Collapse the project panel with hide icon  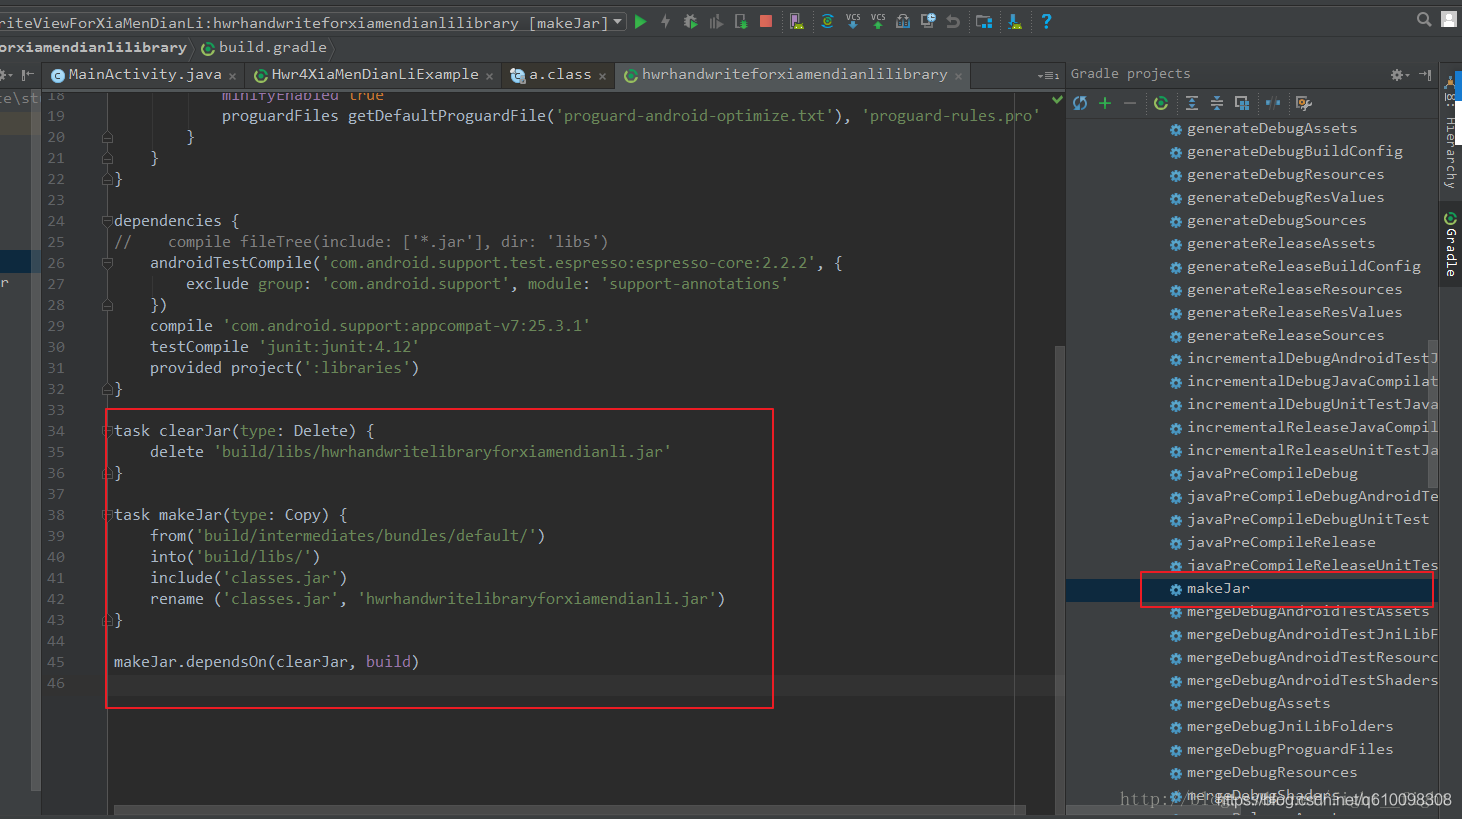click(x=27, y=75)
